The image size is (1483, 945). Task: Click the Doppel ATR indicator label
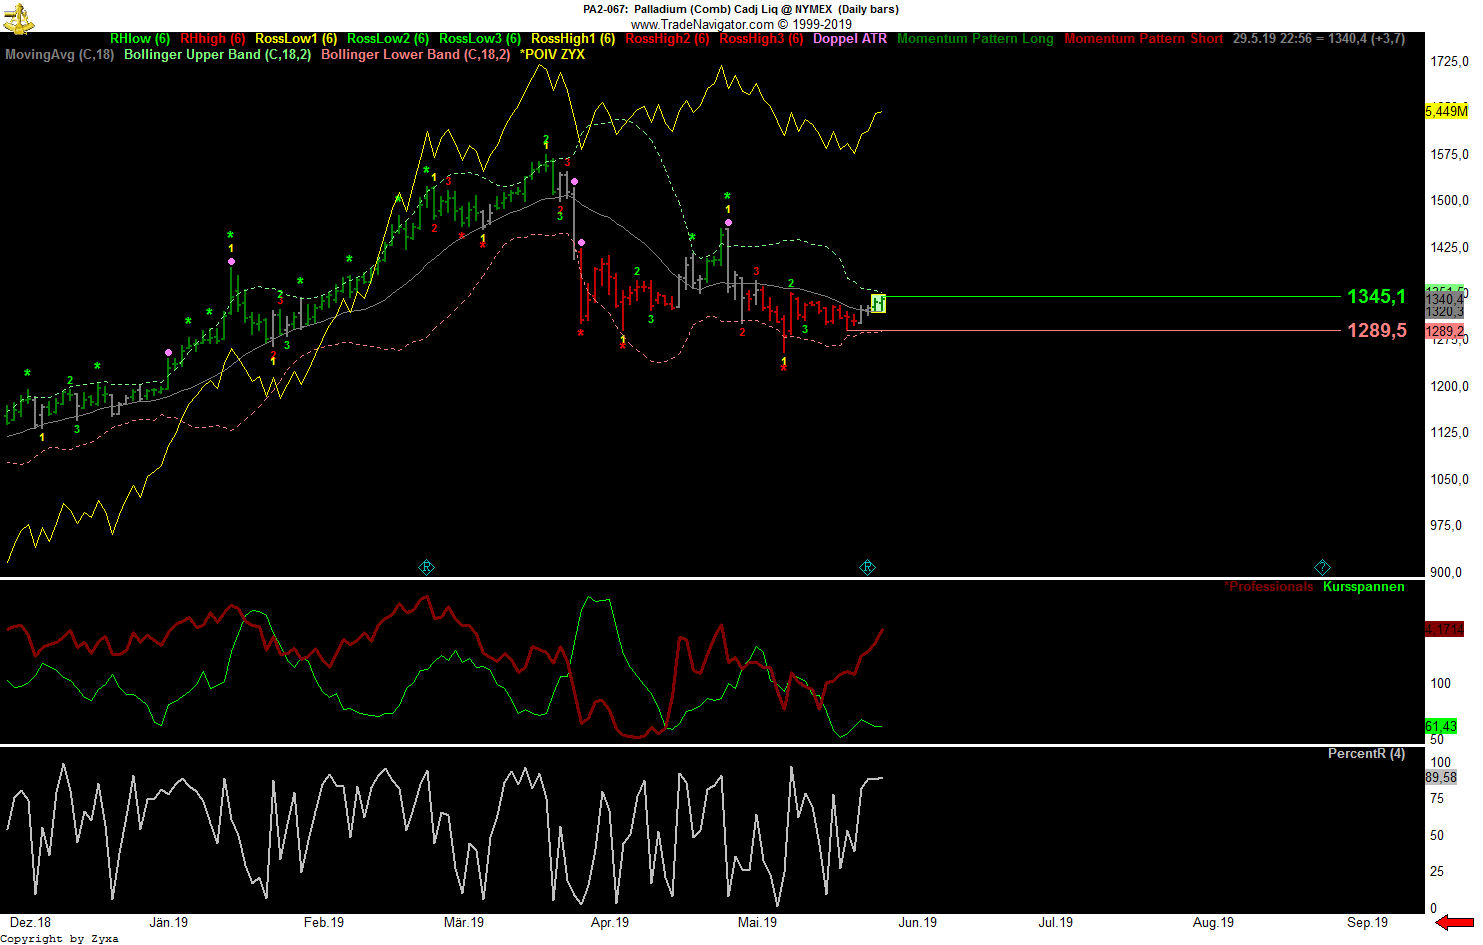(850, 39)
